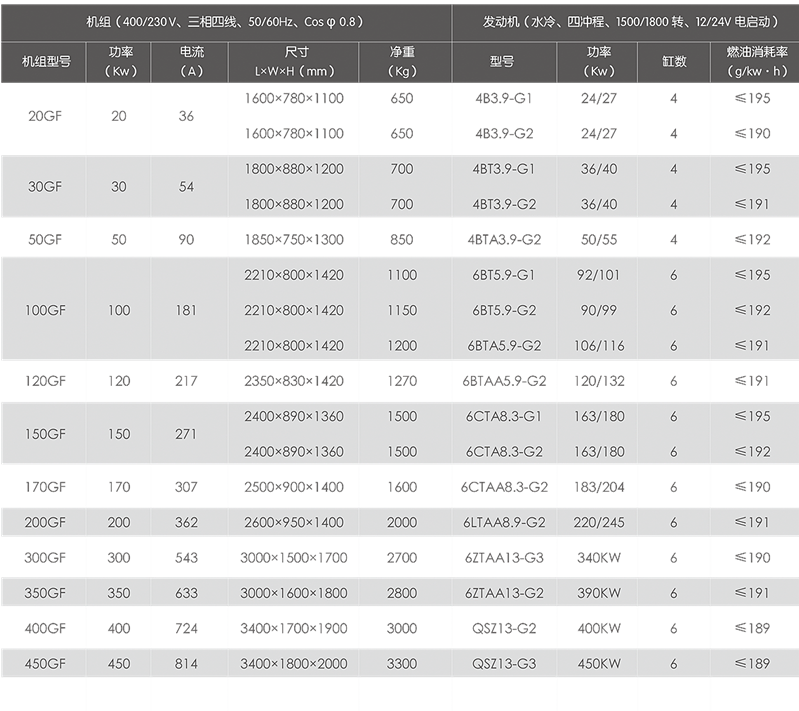Select engine model 4BTA3.9-G2

coord(504,240)
